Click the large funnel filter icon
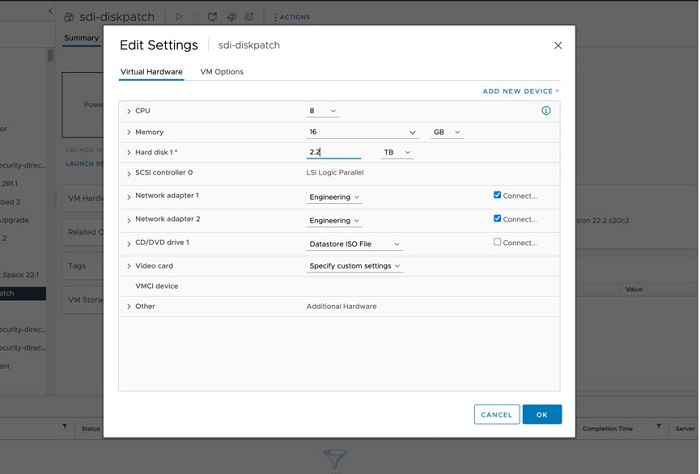Viewport: 700px width, 474px height. coord(335,458)
